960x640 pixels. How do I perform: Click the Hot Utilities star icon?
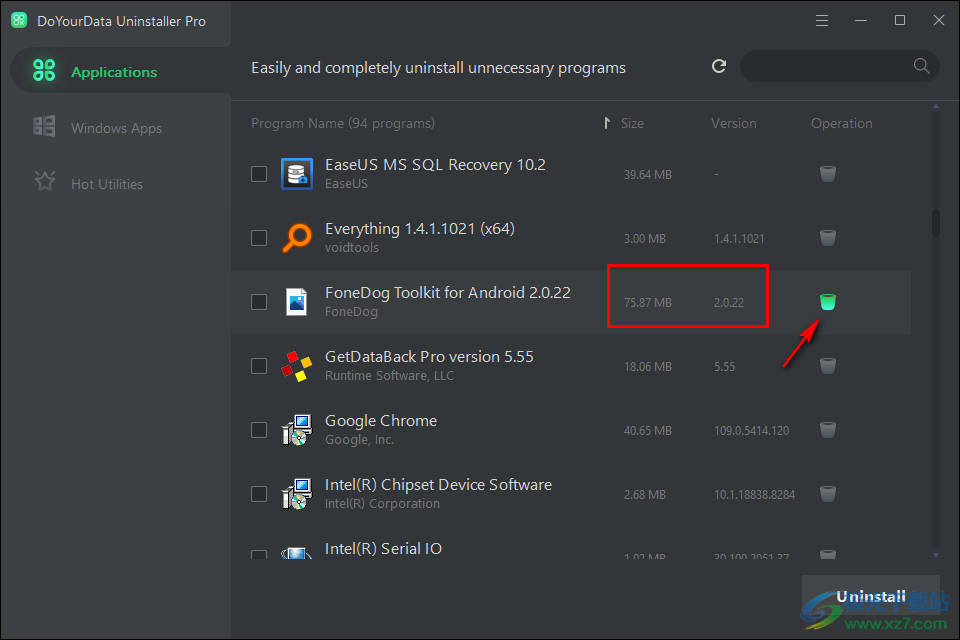pyautogui.click(x=45, y=181)
